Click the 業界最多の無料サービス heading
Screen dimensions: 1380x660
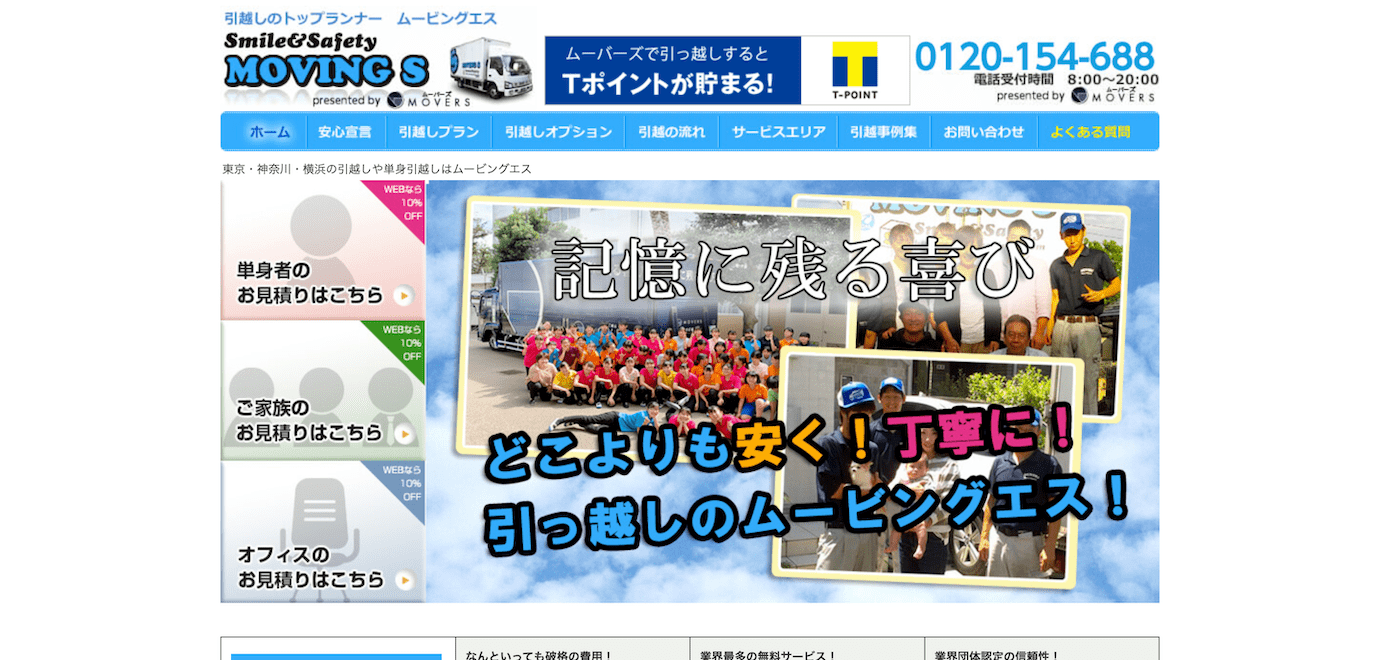pos(769,655)
